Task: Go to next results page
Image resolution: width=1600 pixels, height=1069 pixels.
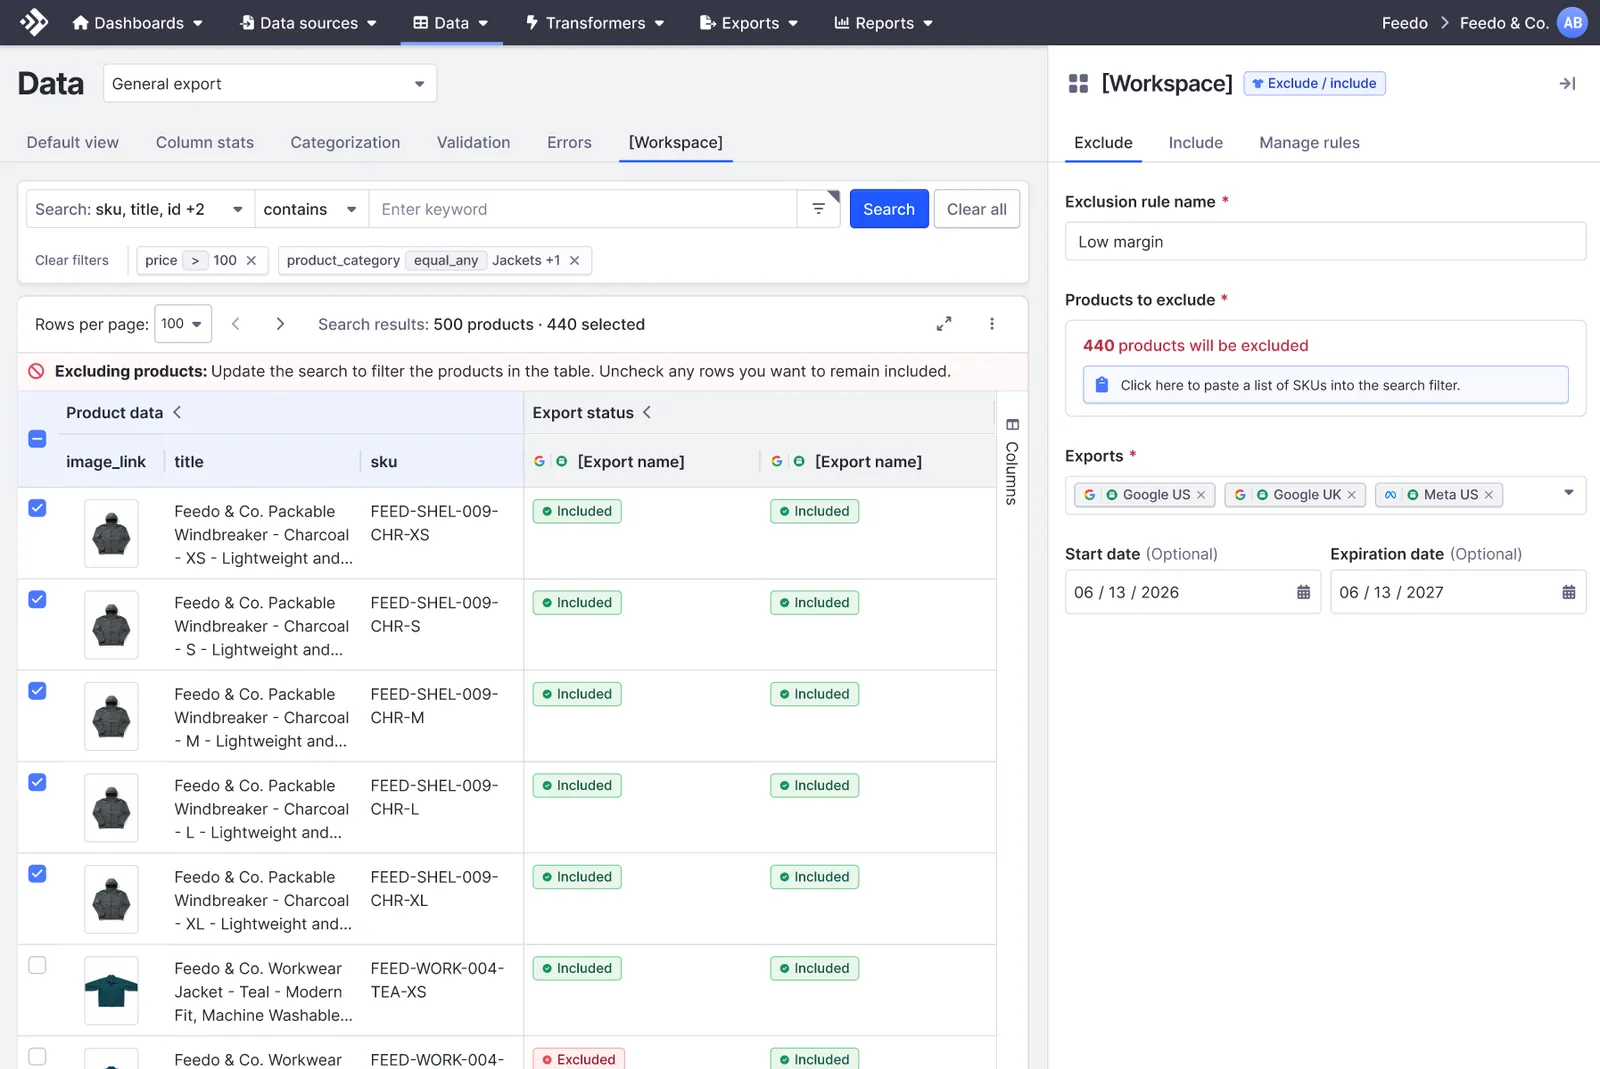Action: (x=280, y=324)
